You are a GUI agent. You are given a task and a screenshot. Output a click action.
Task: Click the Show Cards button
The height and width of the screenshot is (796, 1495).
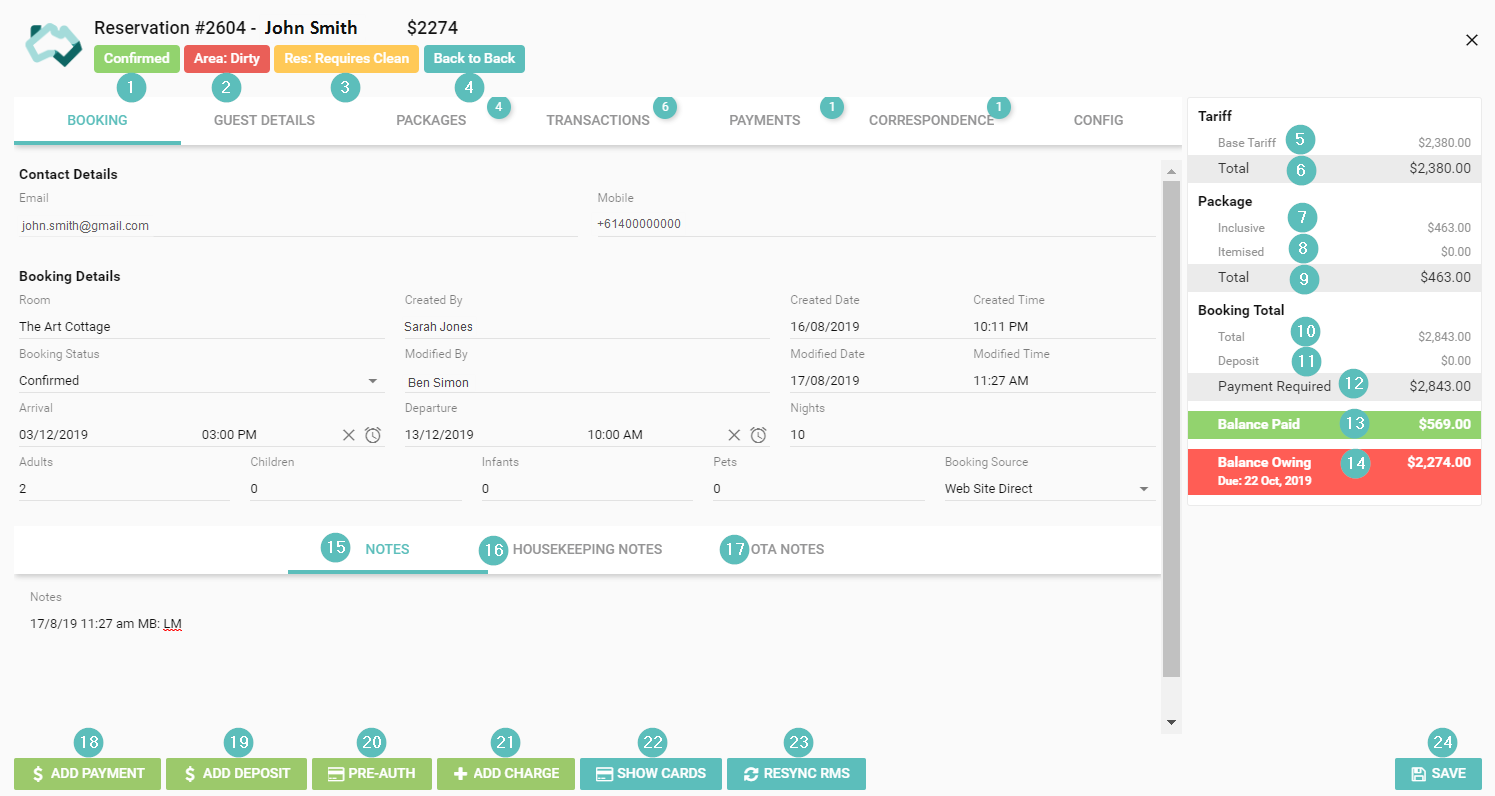(x=650, y=774)
